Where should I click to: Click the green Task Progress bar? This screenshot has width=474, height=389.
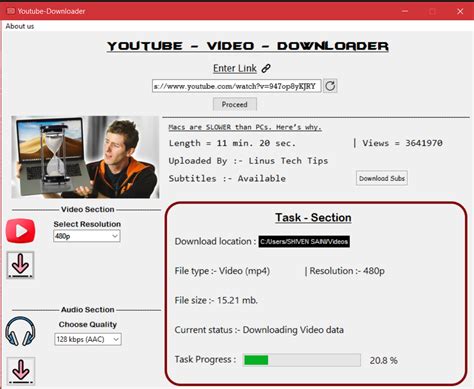pos(302,360)
